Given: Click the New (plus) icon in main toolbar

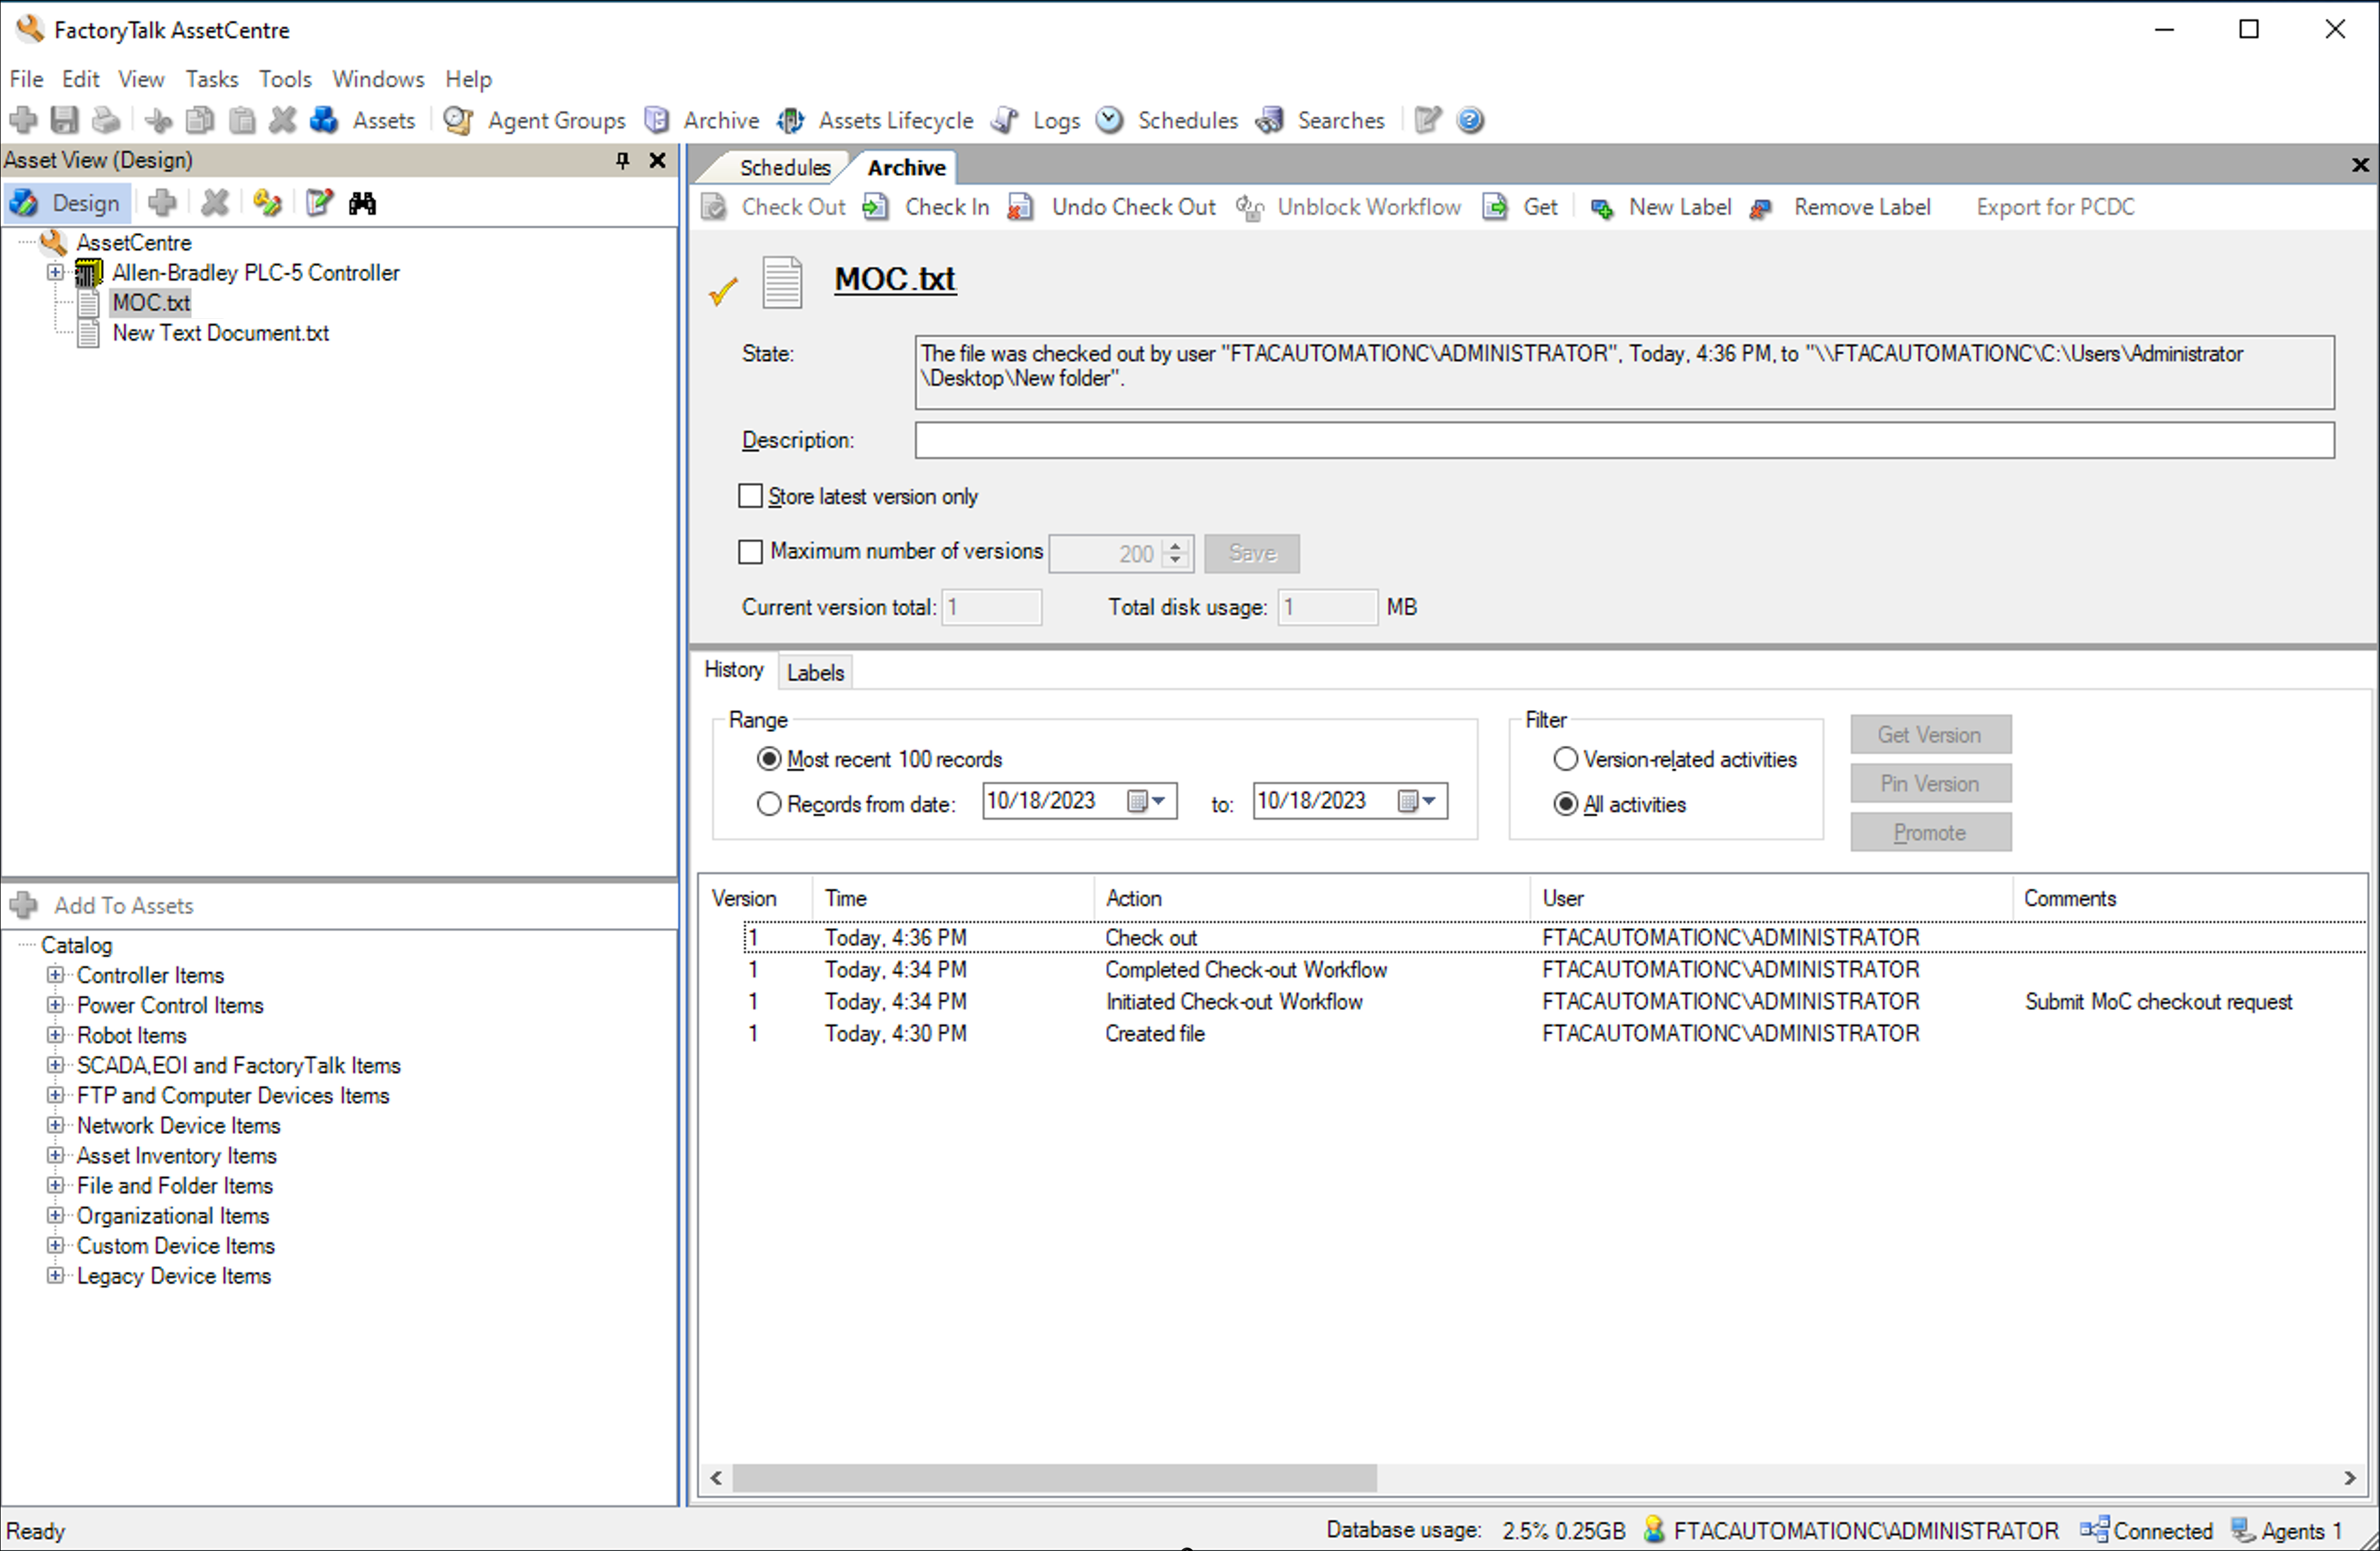Looking at the screenshot, I should tap(23, 120).
